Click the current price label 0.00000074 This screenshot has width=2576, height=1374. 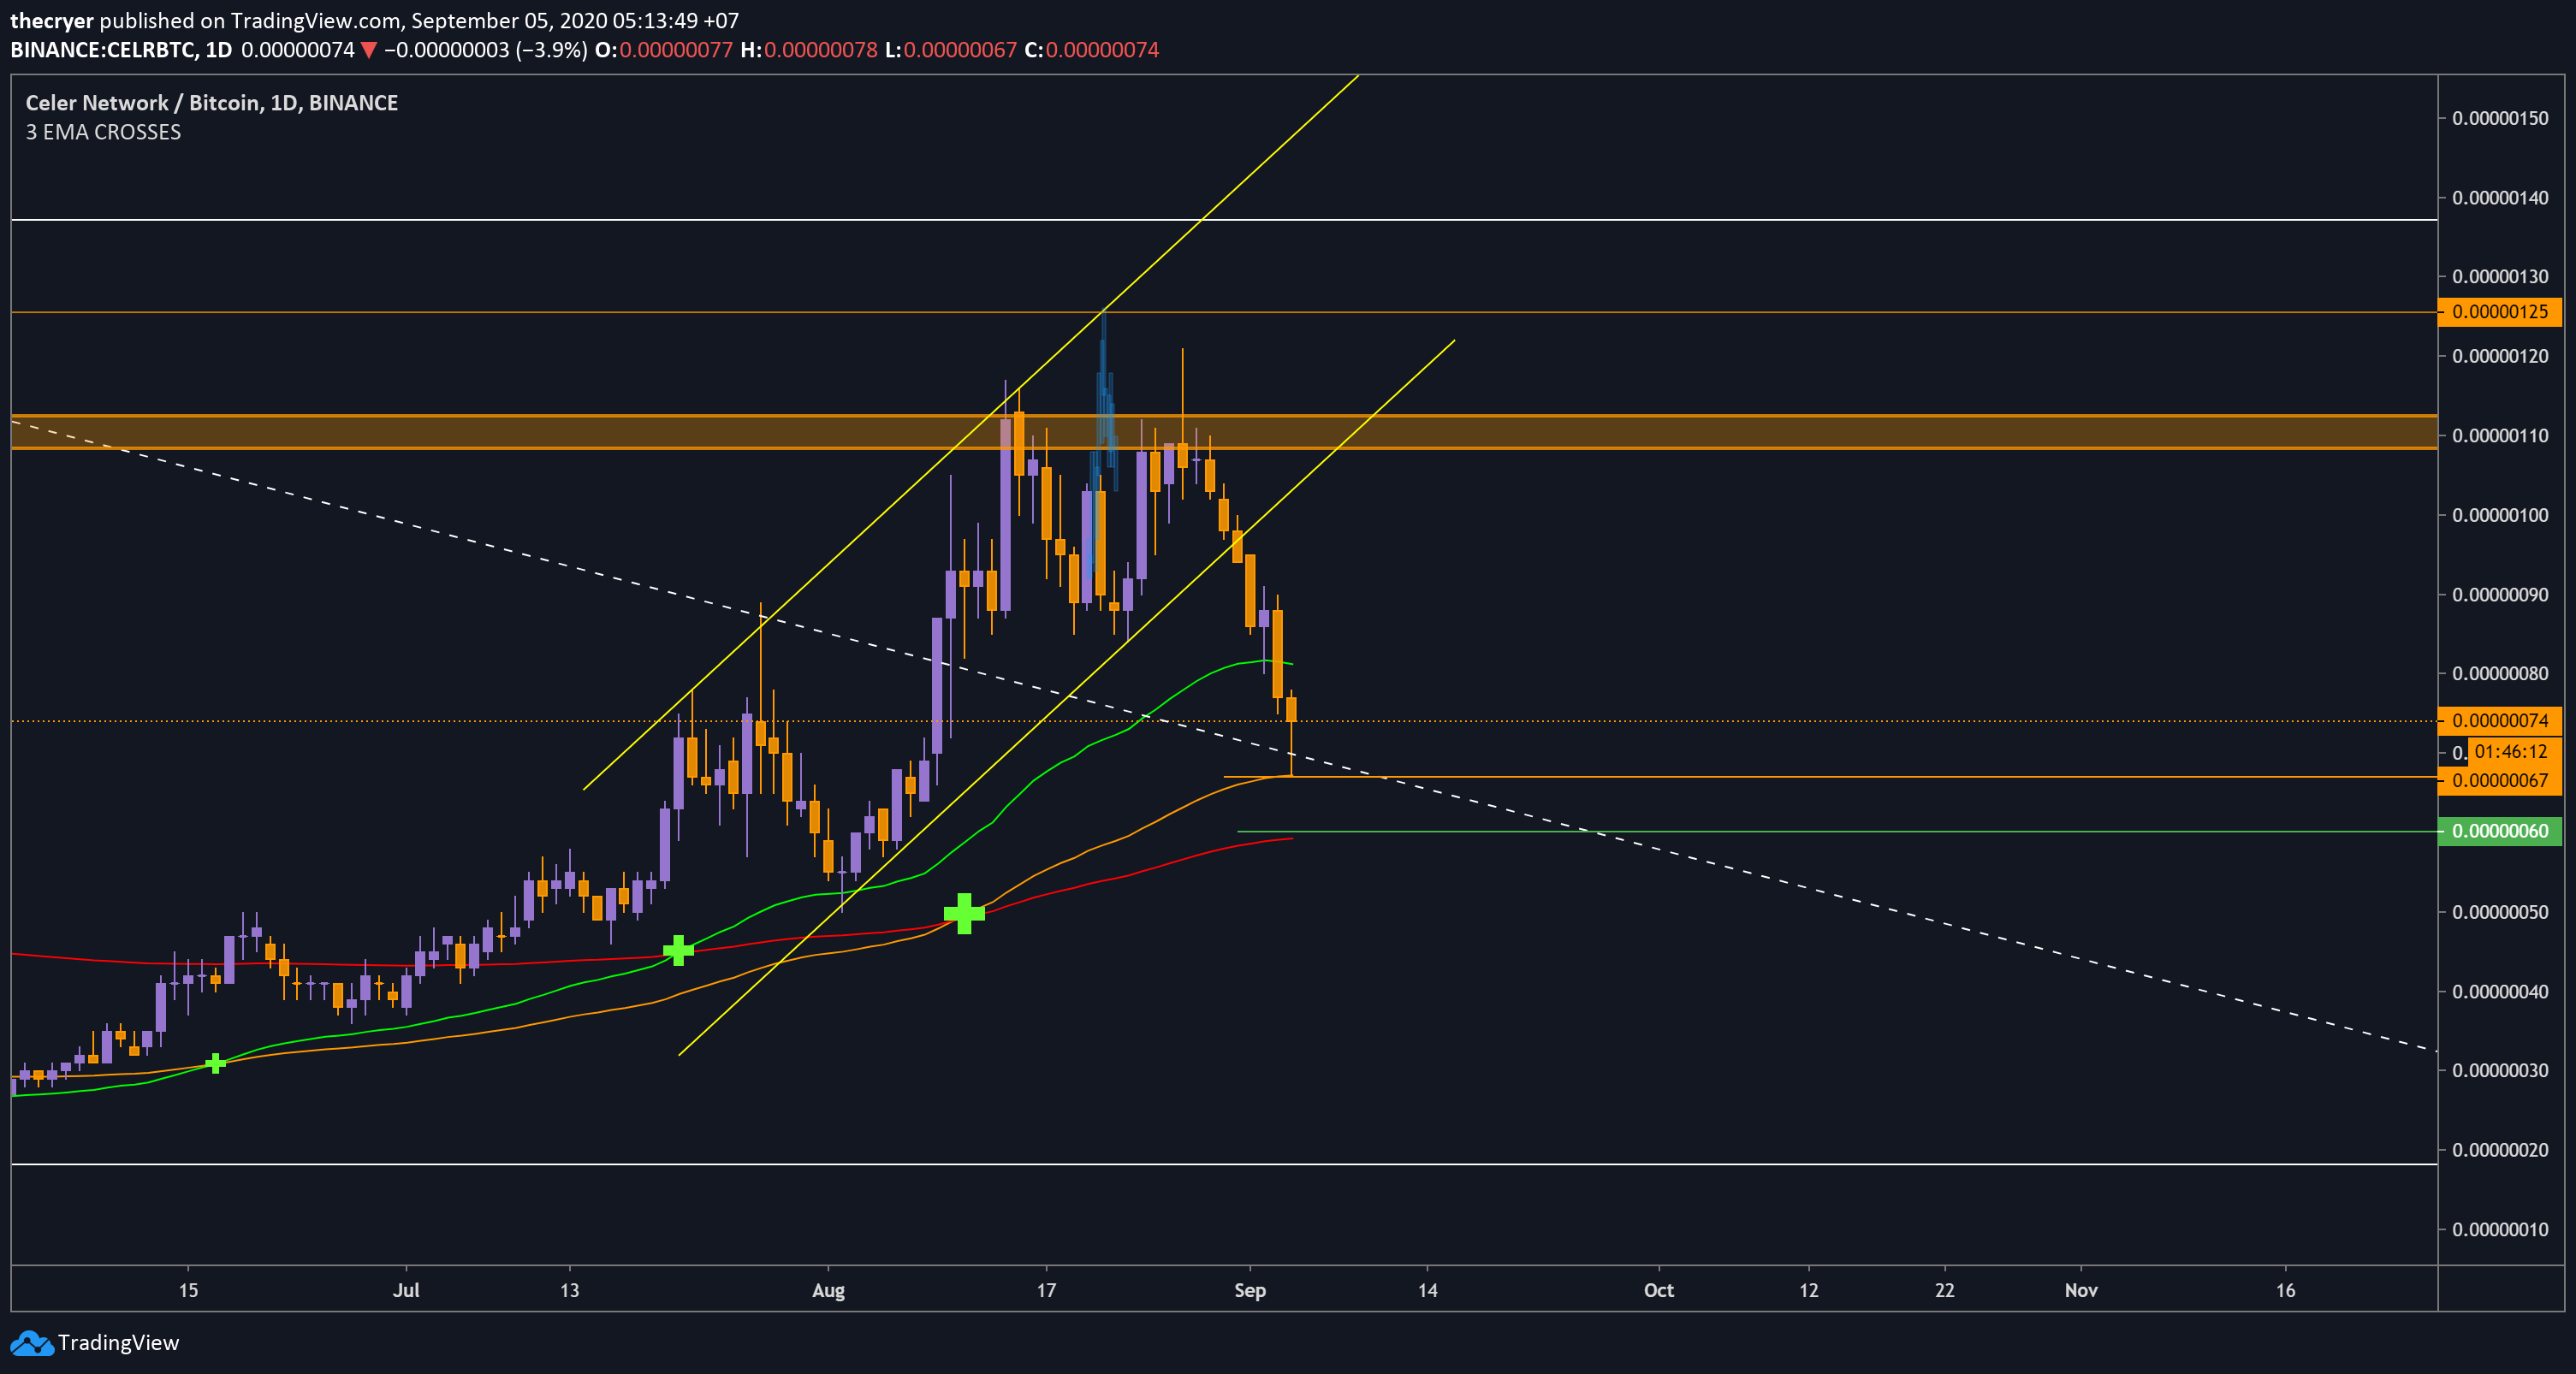(2499, 720)
